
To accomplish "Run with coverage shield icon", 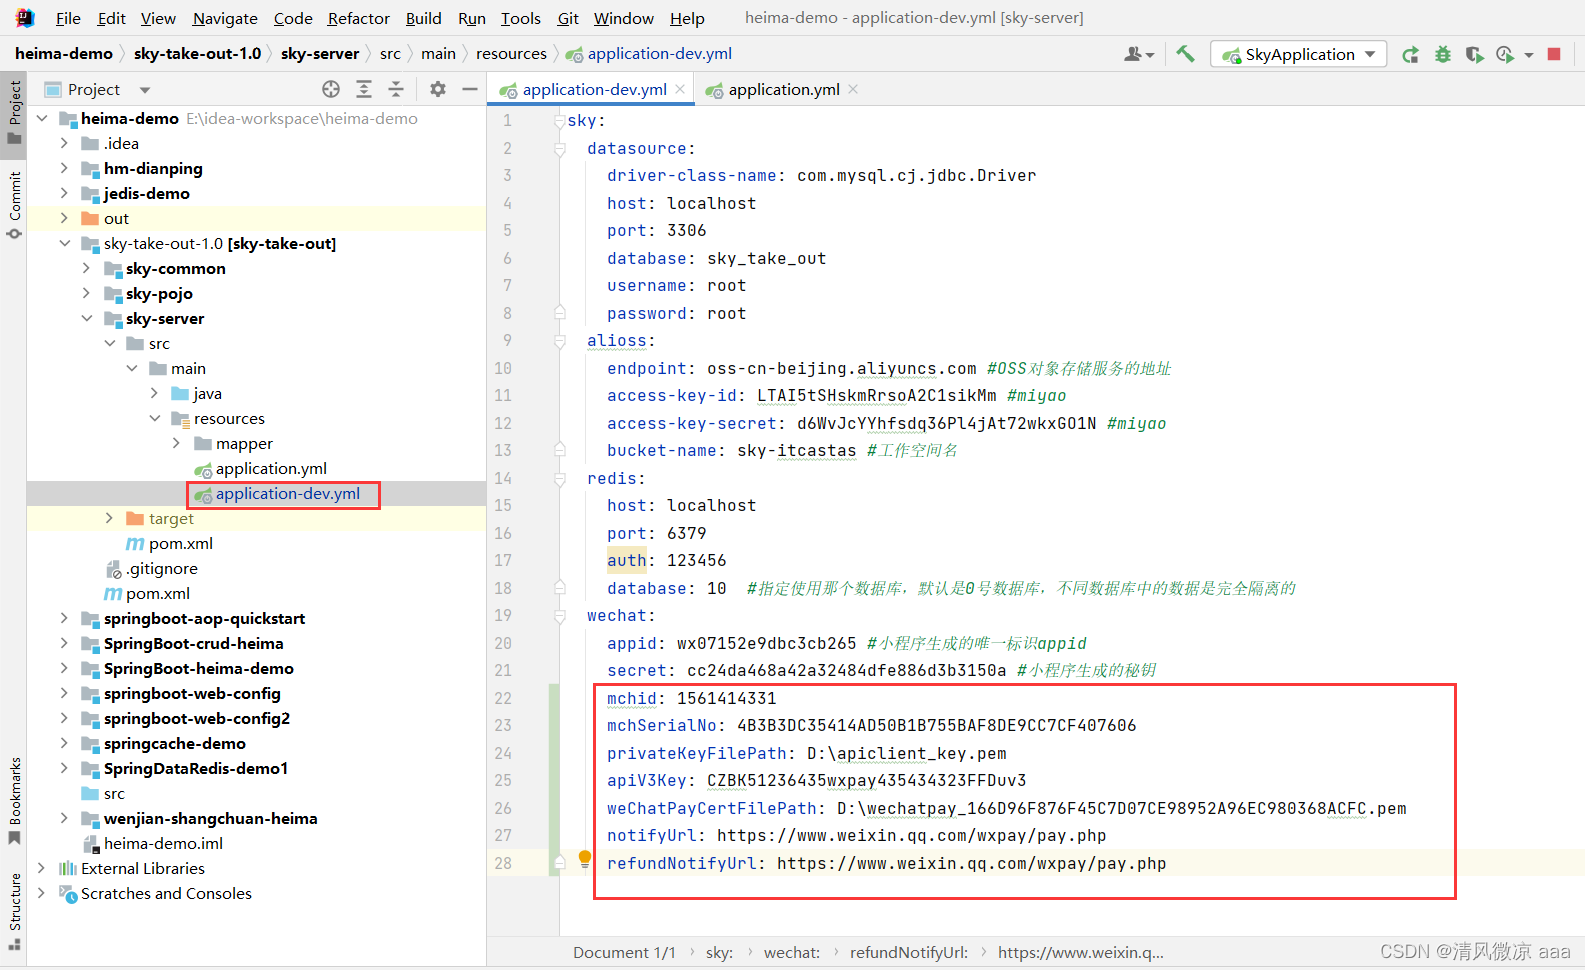I will (1474, 54).
